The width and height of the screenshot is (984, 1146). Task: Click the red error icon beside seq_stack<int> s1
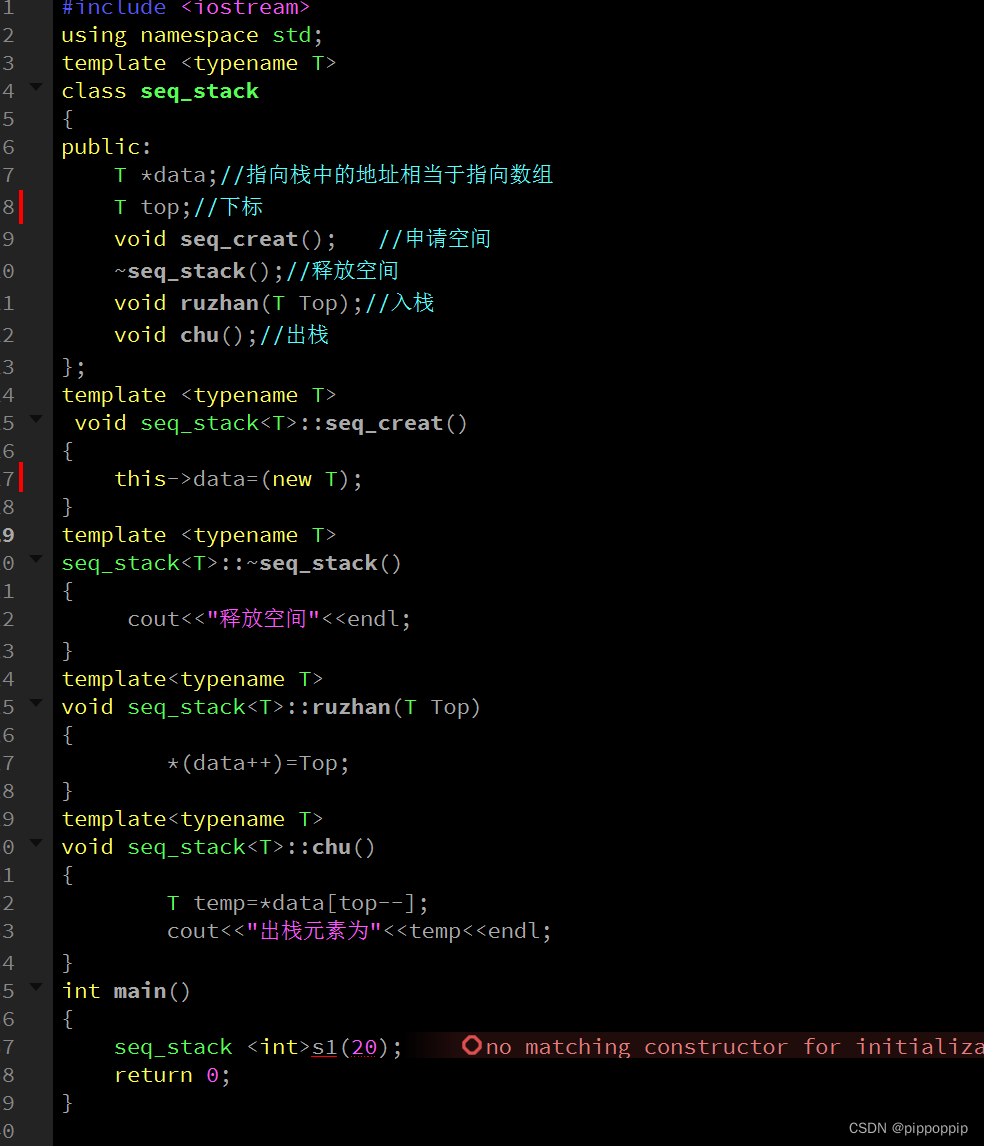[471, 1046]
